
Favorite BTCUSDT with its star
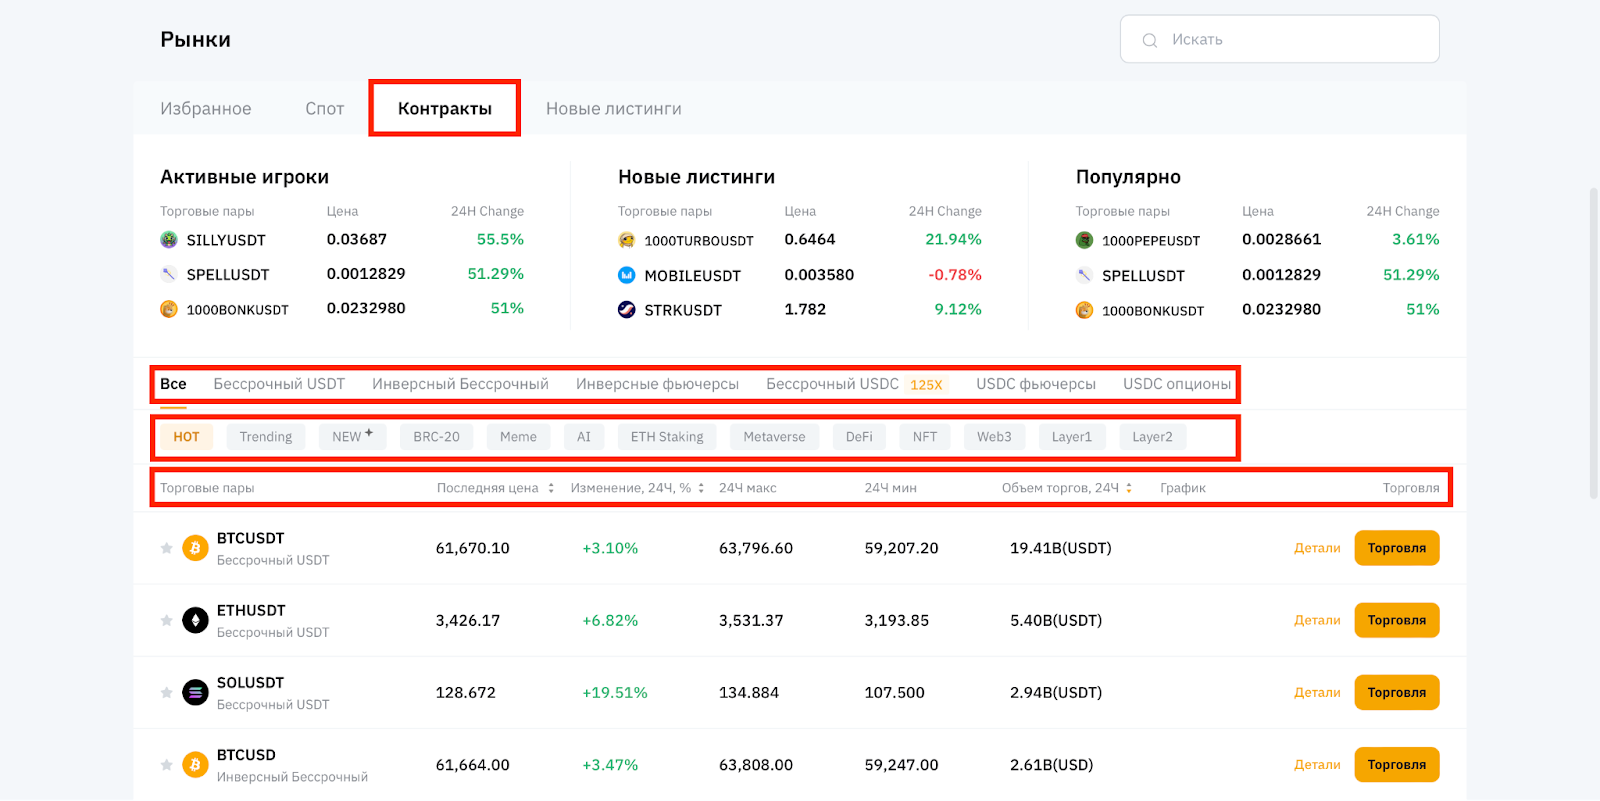[167, 548]
